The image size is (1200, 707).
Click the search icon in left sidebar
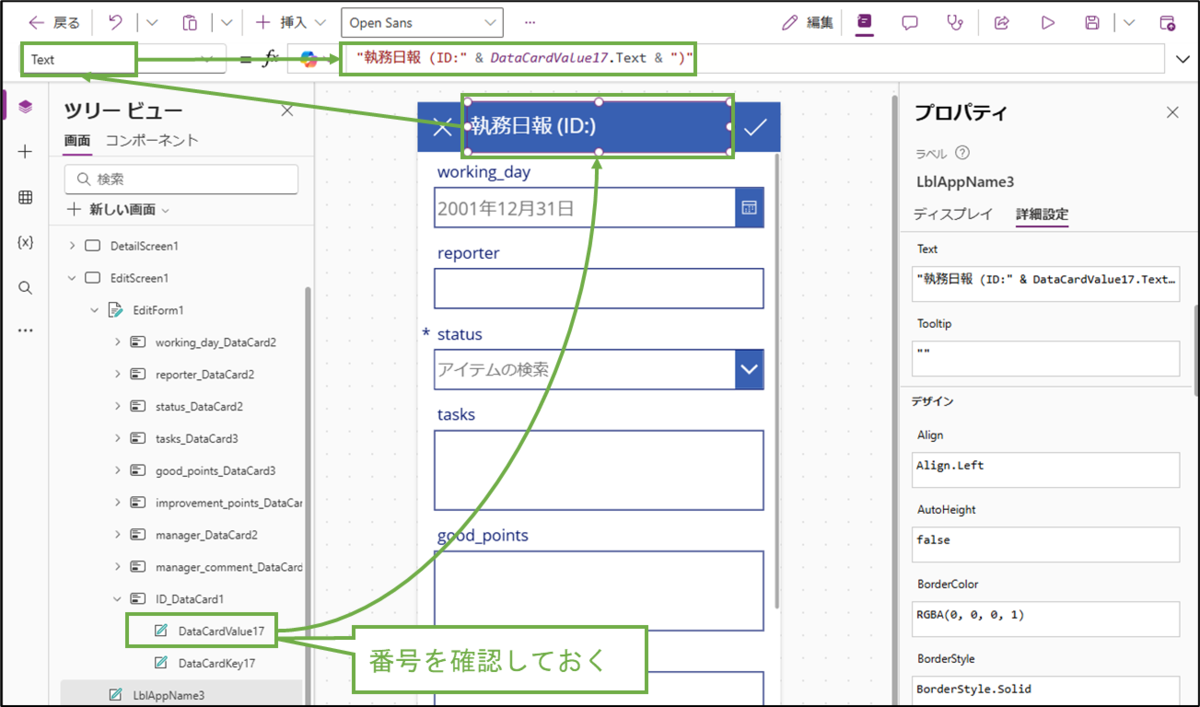(26, 287)
